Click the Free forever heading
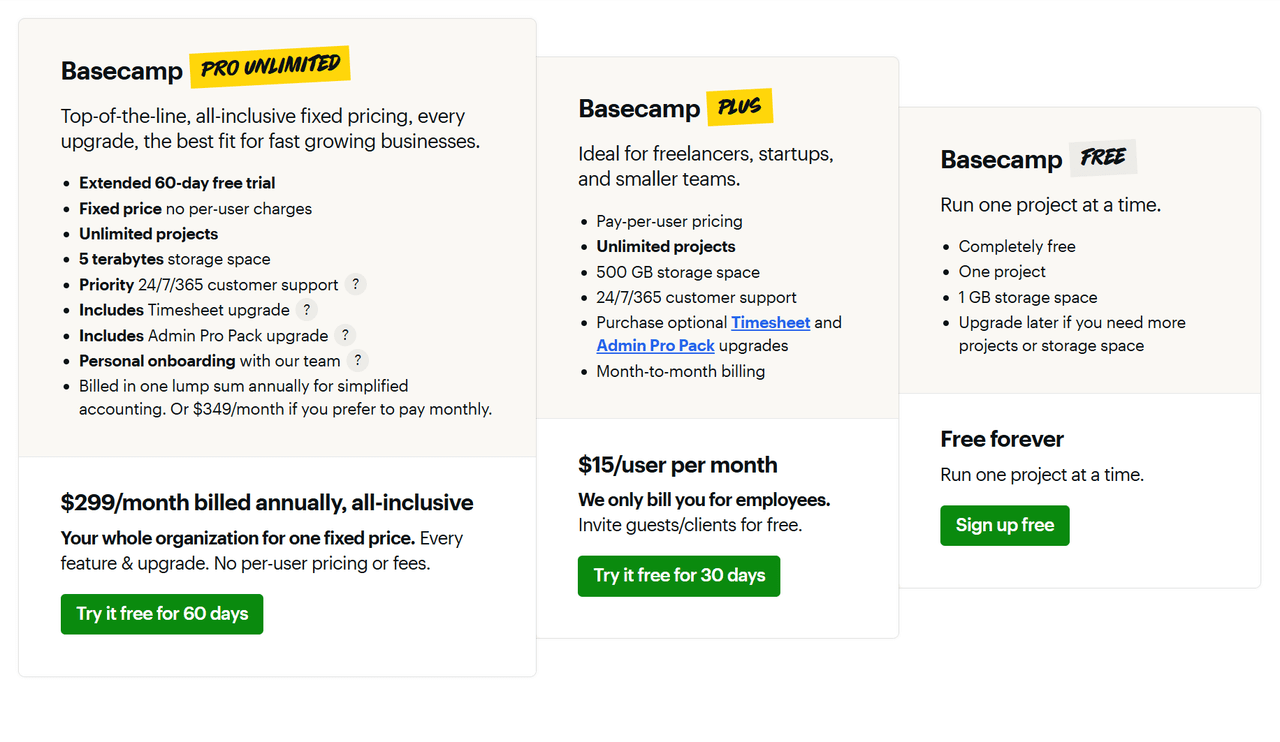 click(1002, 439)
